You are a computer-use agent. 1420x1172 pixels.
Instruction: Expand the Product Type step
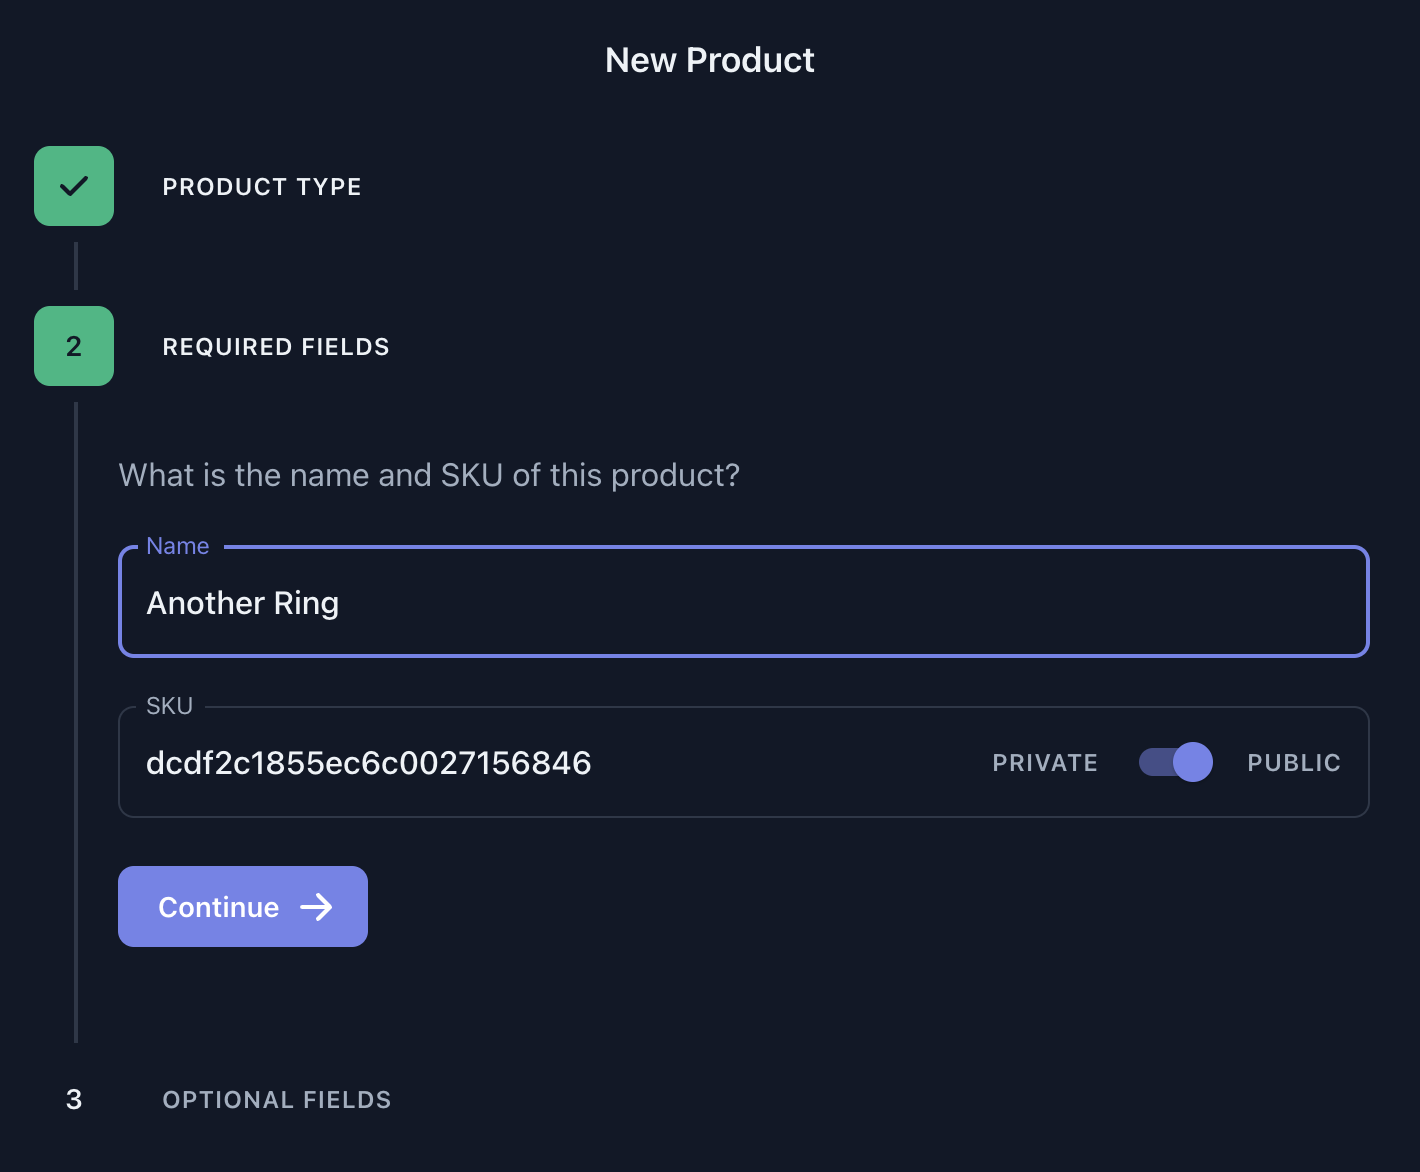coord(262,187)
